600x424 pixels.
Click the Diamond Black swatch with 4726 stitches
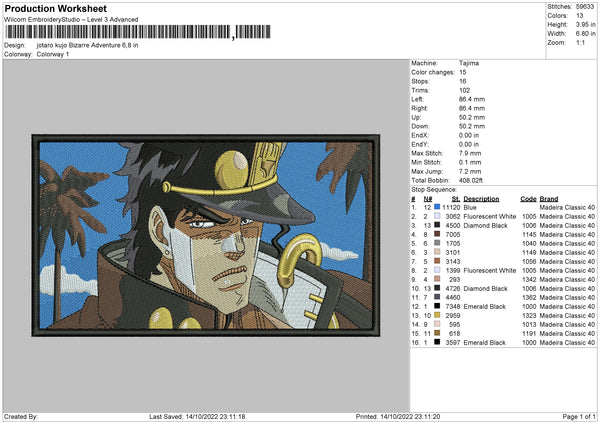coord(437,288)
